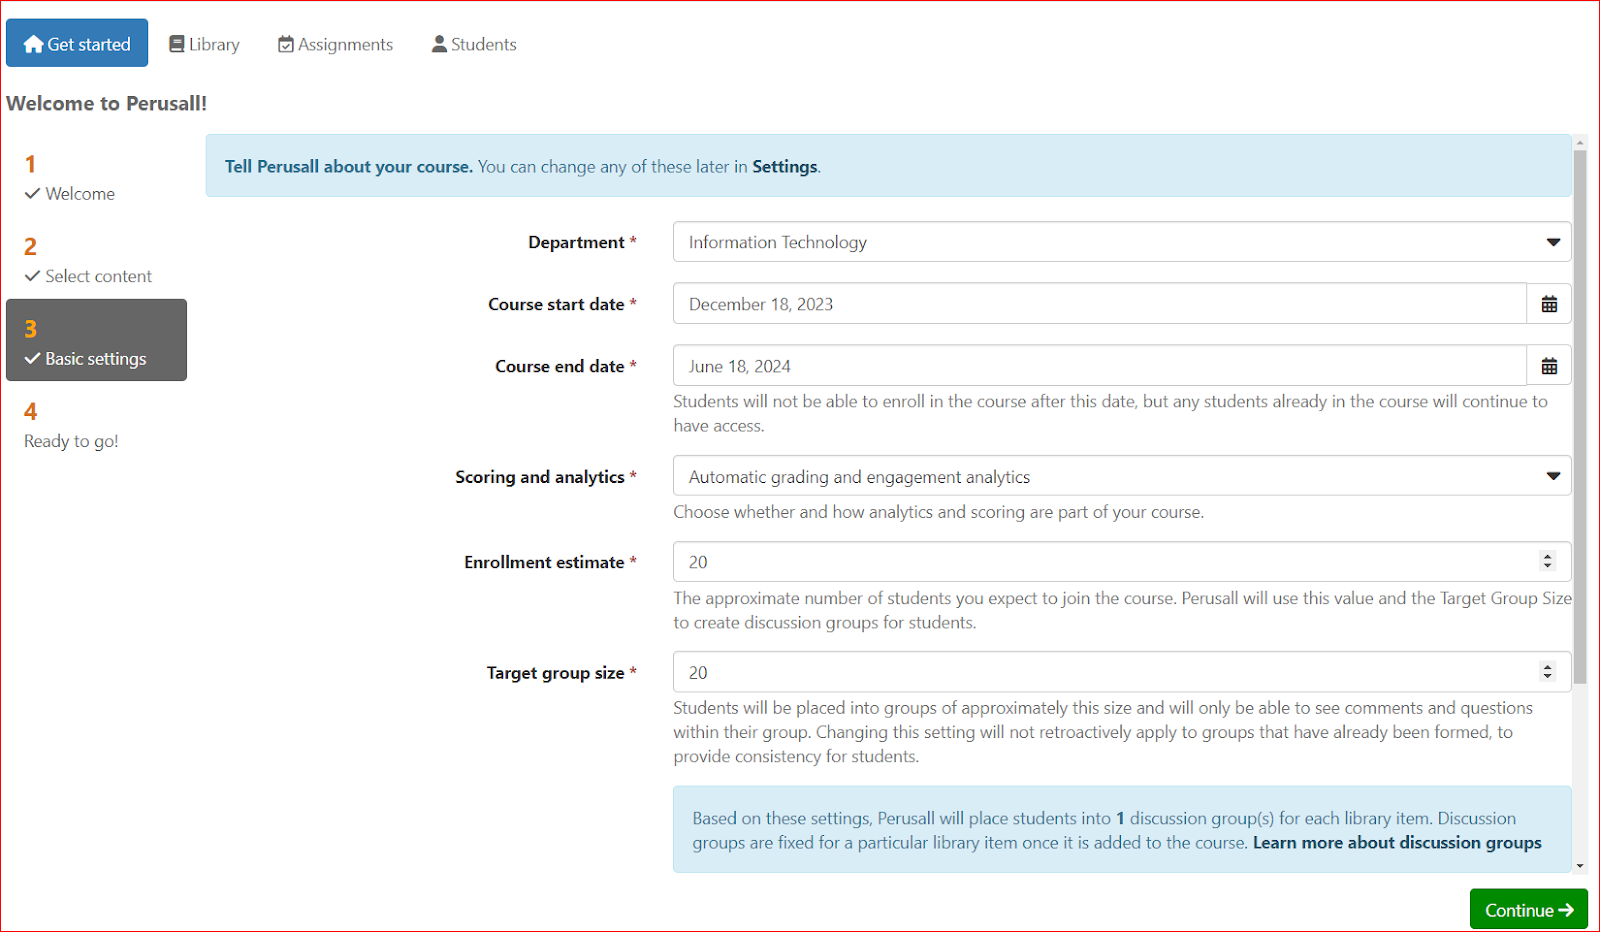Switch to the Library tab
The image size is (1600, 932).
204,44
